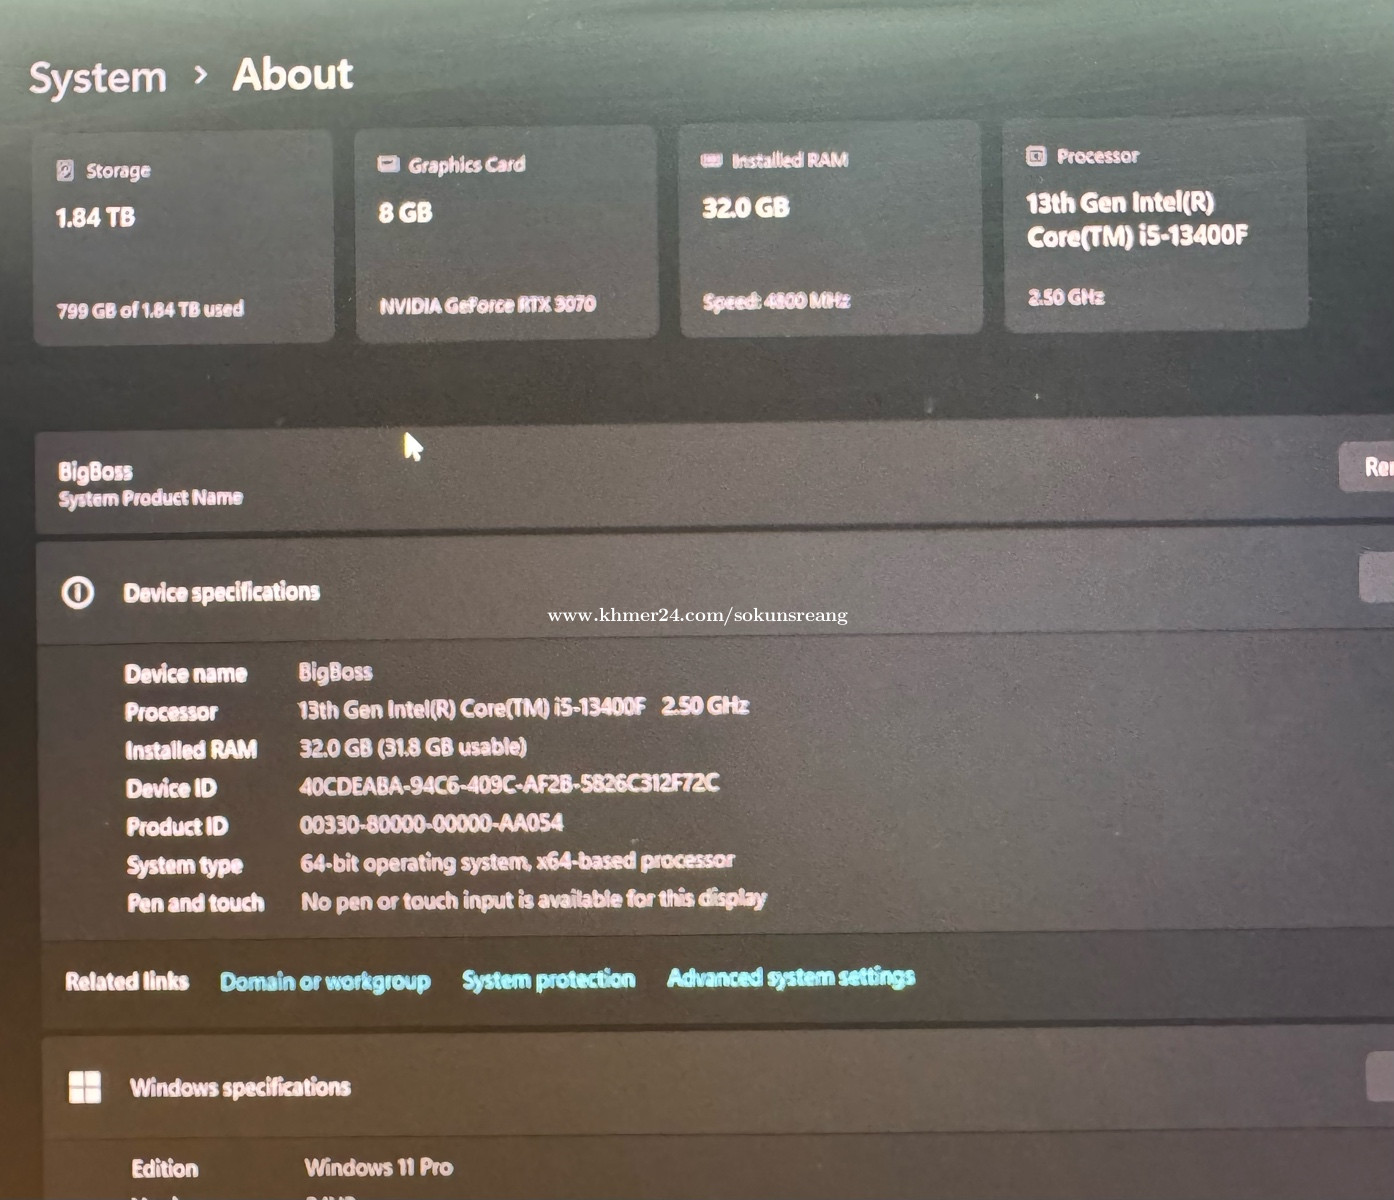This screenshot has width=1394, height=1200.
Task: Open System protection link
Action: click(x=549, y=979)
